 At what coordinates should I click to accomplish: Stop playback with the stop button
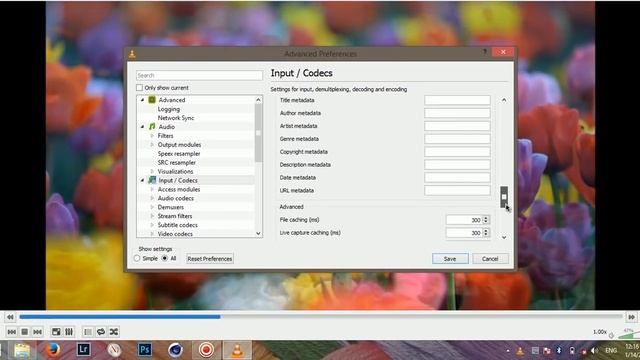tap(24, 332)
